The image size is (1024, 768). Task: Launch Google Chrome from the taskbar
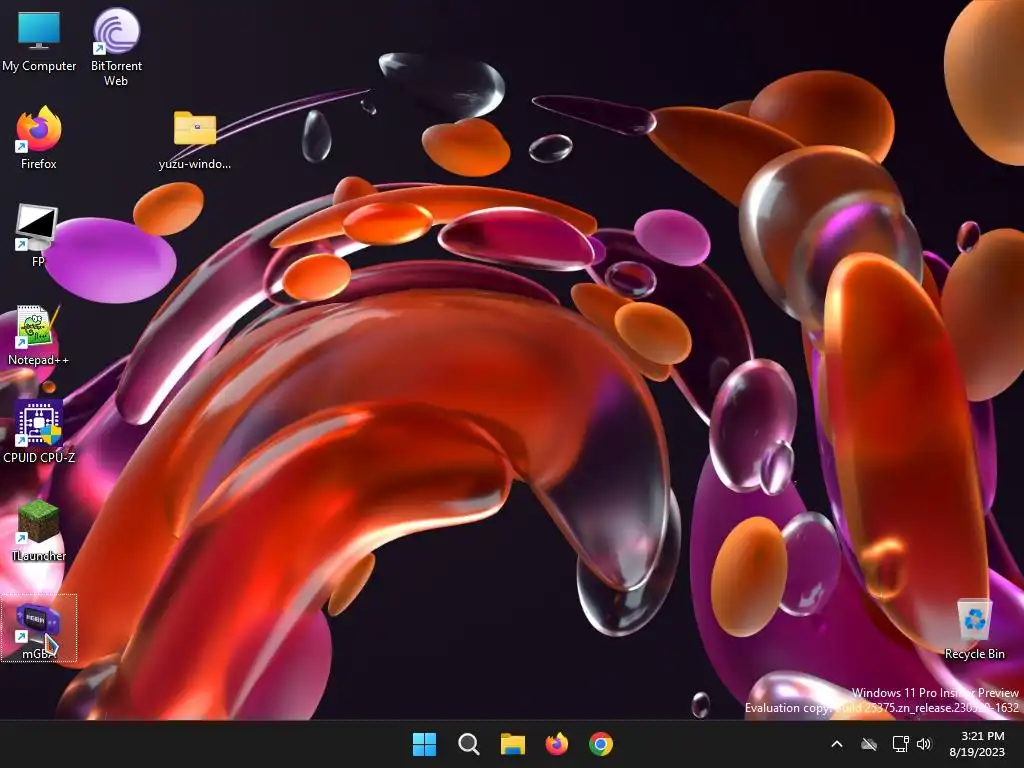pos(601,744)
